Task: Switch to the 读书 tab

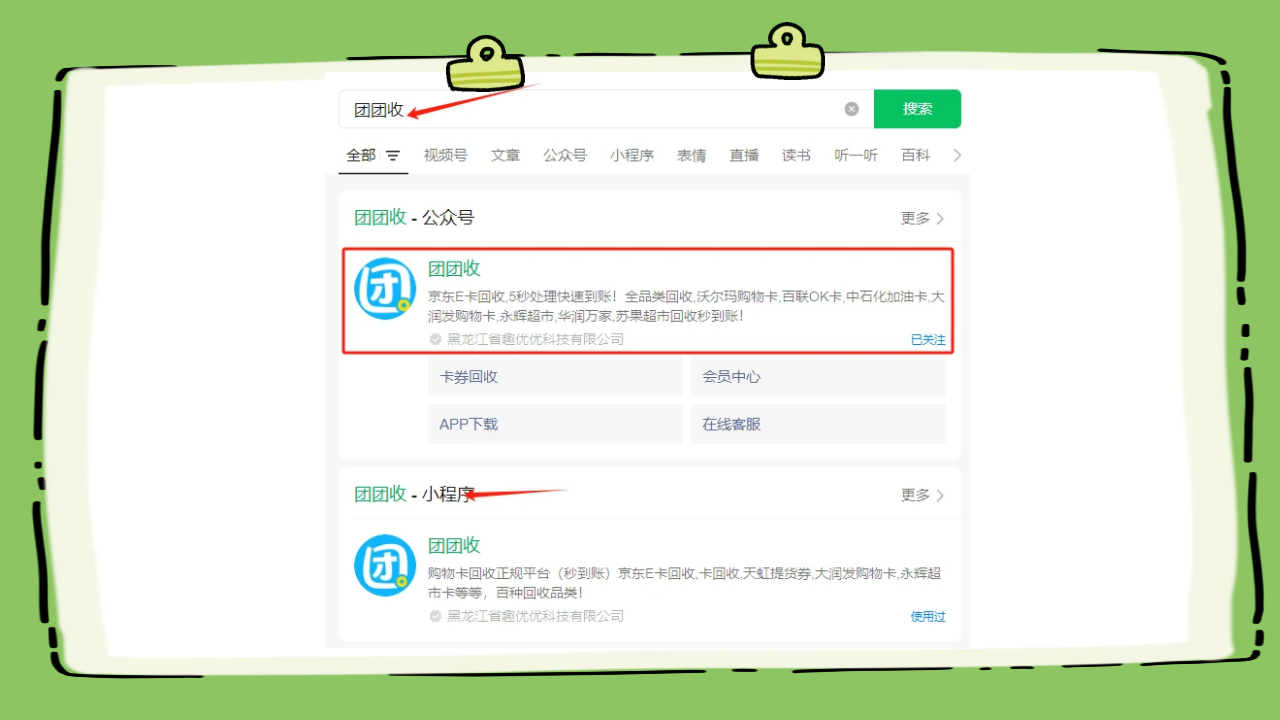Action: point(796,155)
